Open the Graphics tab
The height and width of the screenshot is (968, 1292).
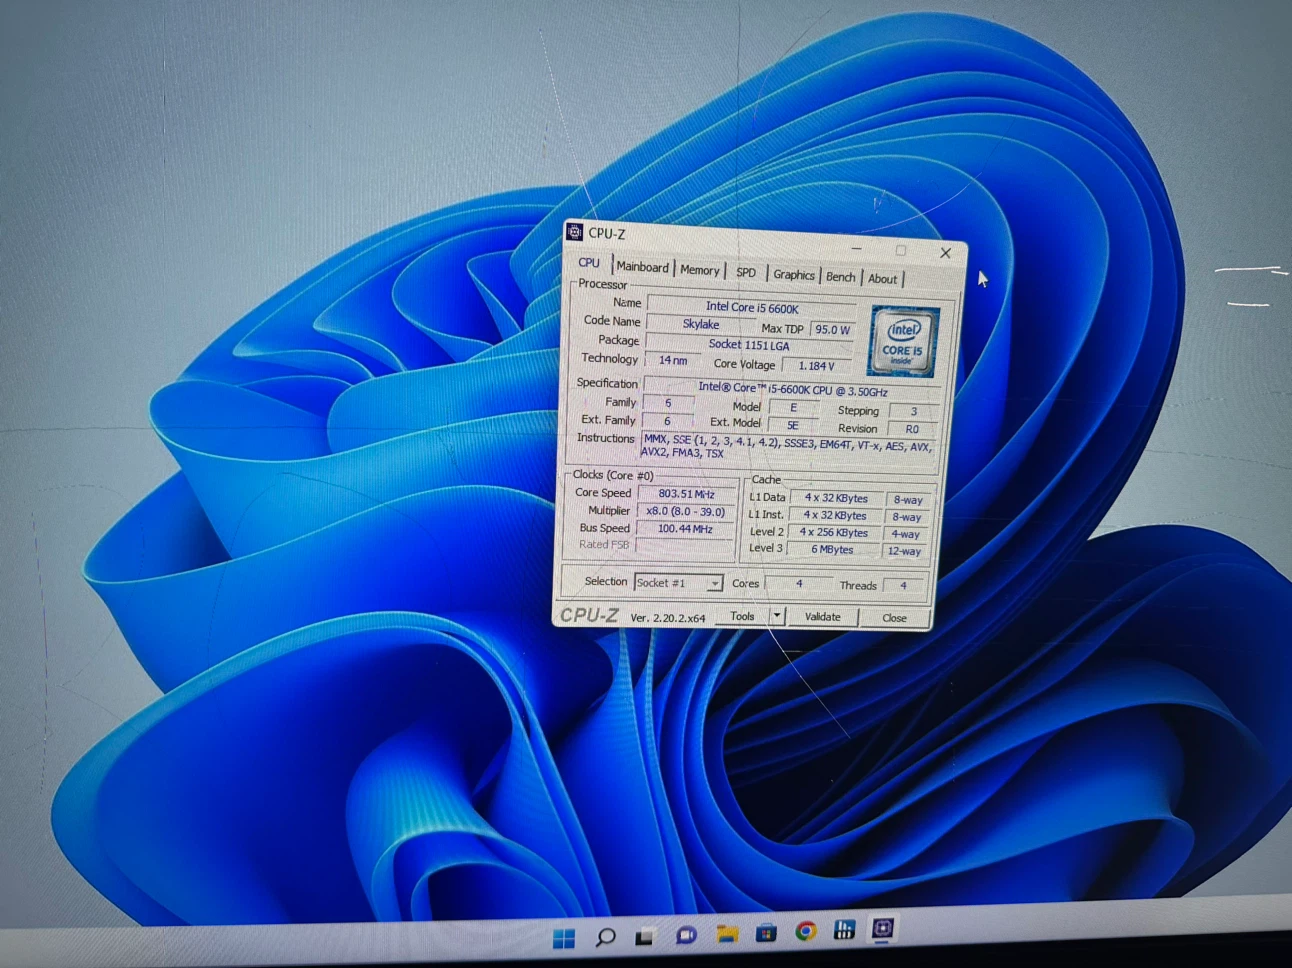[x=794, y=275]
